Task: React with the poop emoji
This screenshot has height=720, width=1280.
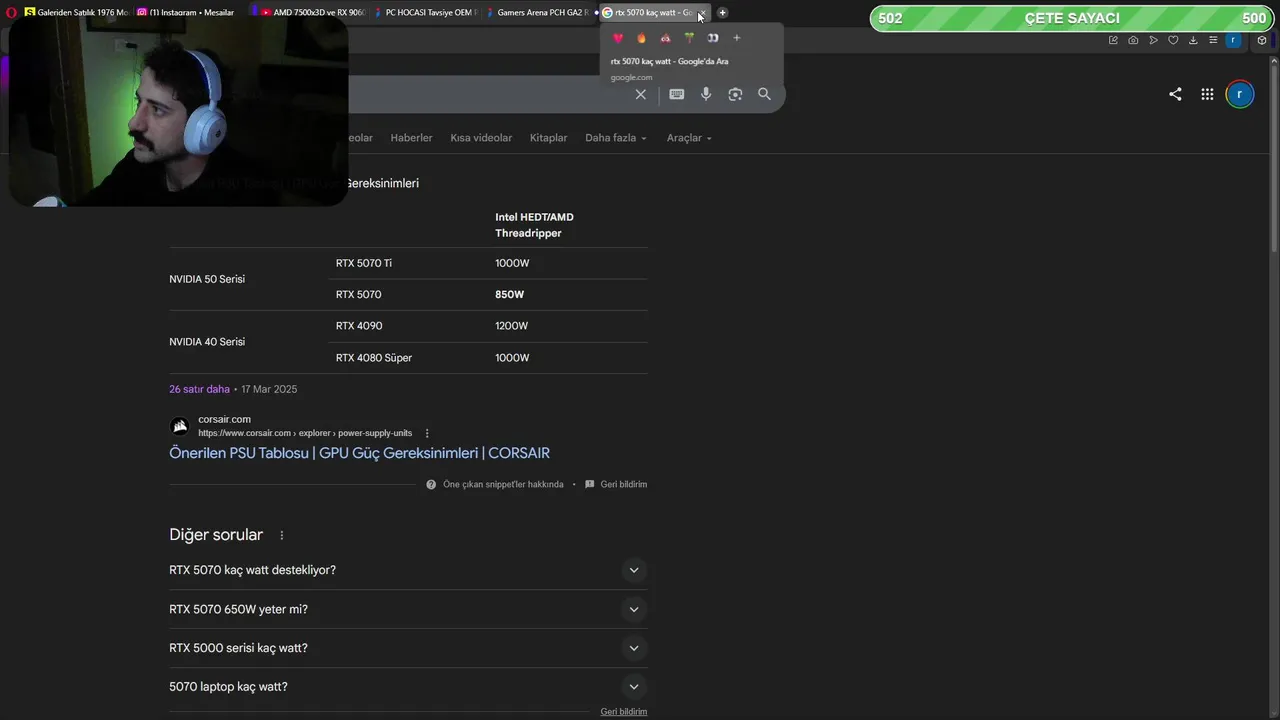Action: coord(665,38)
